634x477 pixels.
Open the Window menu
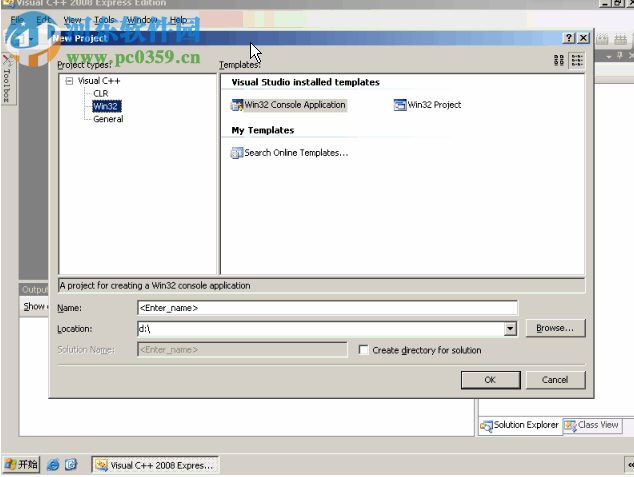click(x=142, y=20)
